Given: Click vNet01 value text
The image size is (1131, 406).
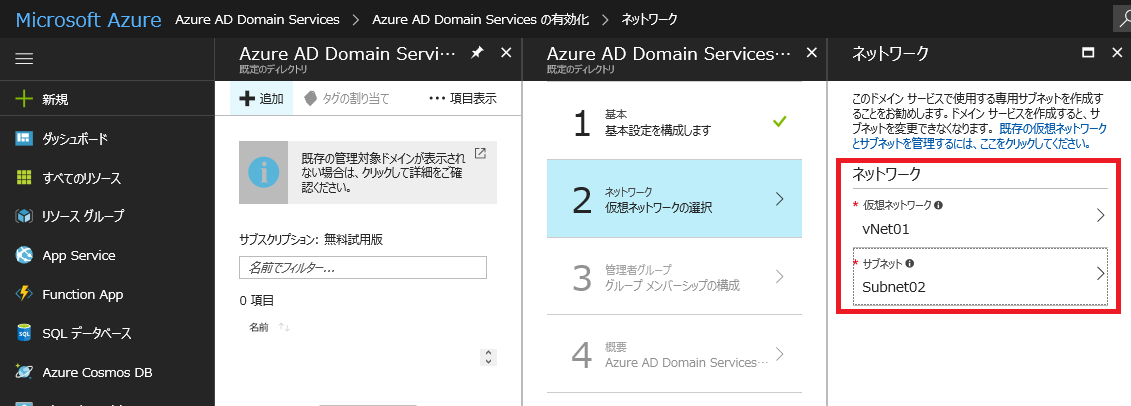Looking at the screenshot, I should coord(886,229).
